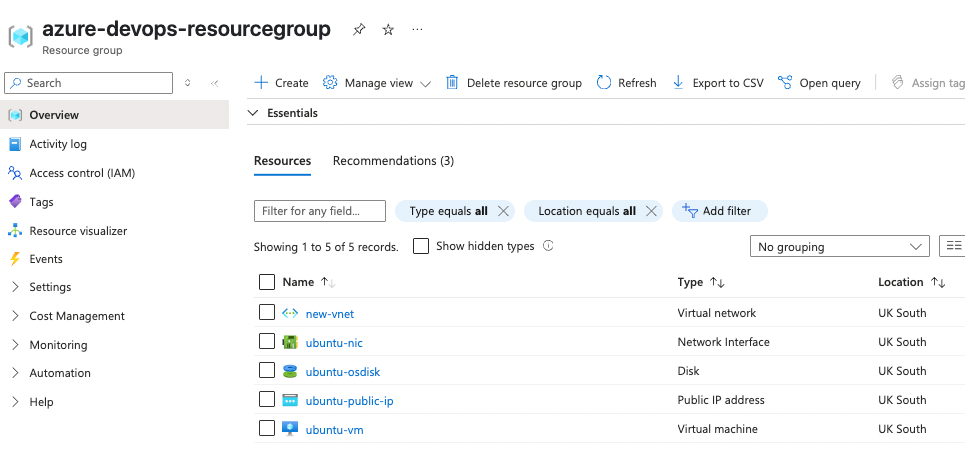Screen dimensions: 965x454
Task: Collapse the Essentials section
Action: coord(253,114)
